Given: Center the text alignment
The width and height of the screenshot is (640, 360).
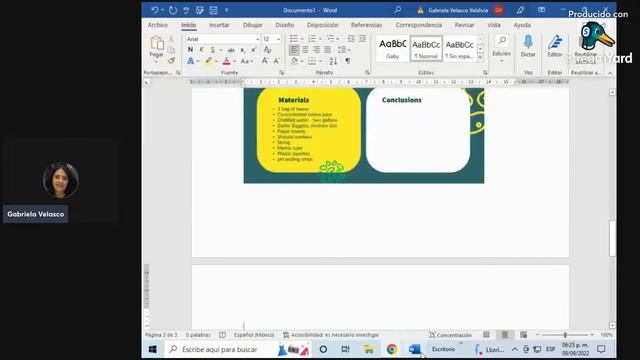Looking at the screenshot, I should 305,50.
